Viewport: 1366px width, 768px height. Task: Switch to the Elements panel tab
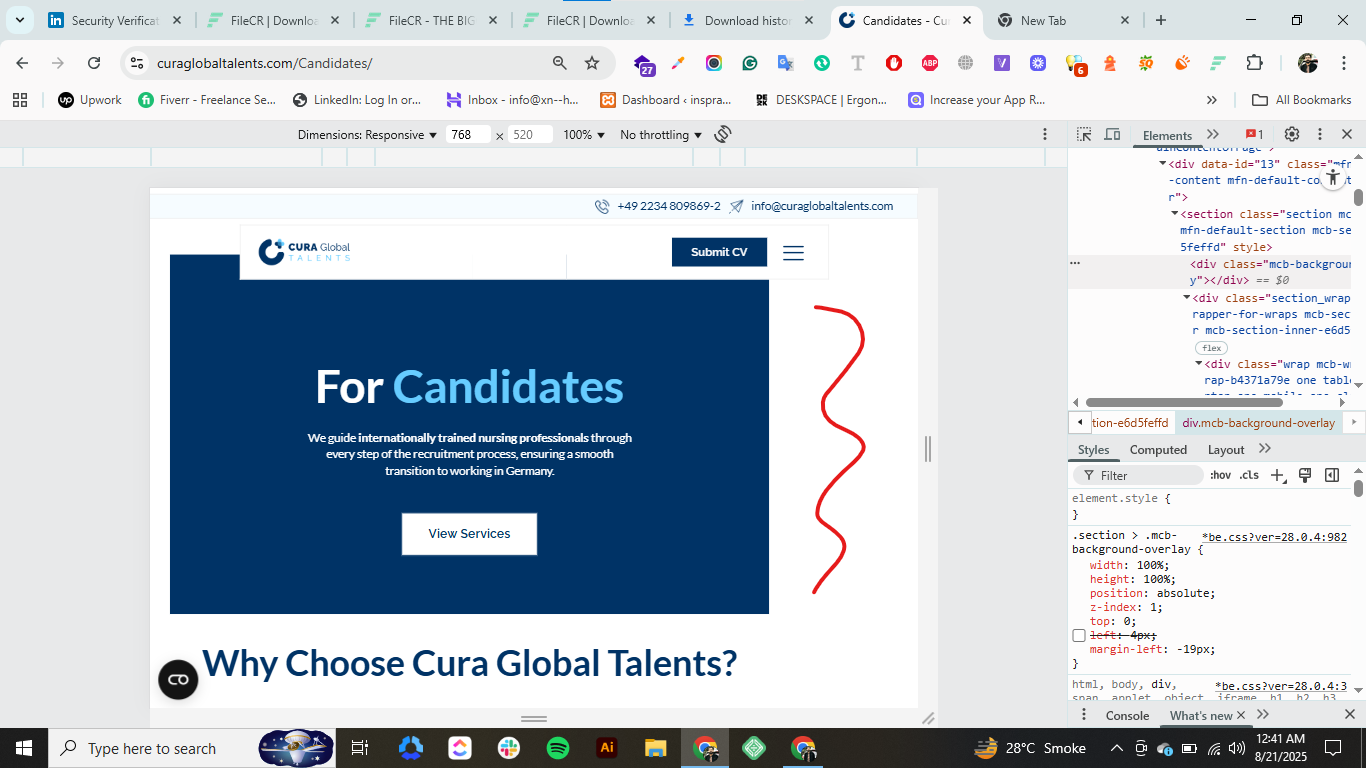1167,135
